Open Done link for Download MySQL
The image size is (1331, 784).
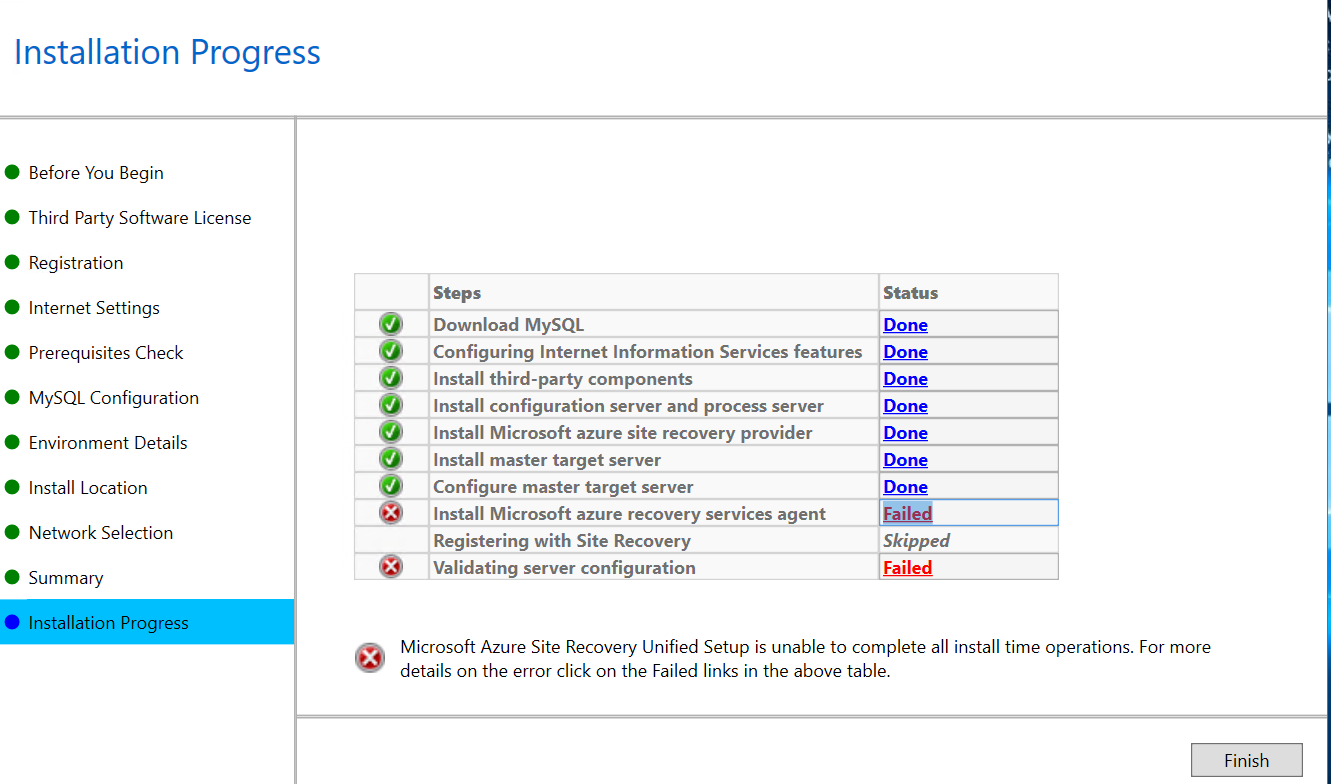click(905, 325)
